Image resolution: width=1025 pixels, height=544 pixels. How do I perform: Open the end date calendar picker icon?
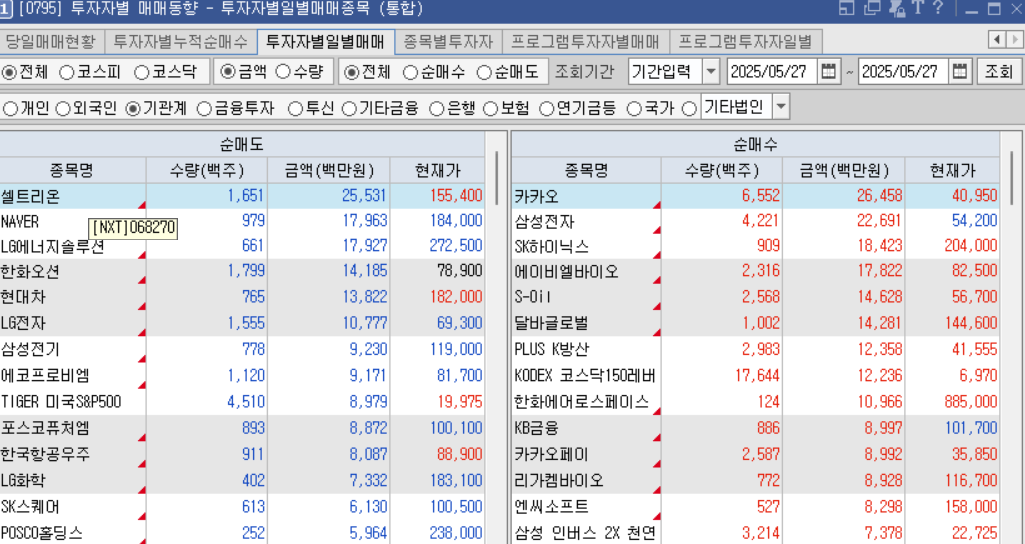[959, 71]
